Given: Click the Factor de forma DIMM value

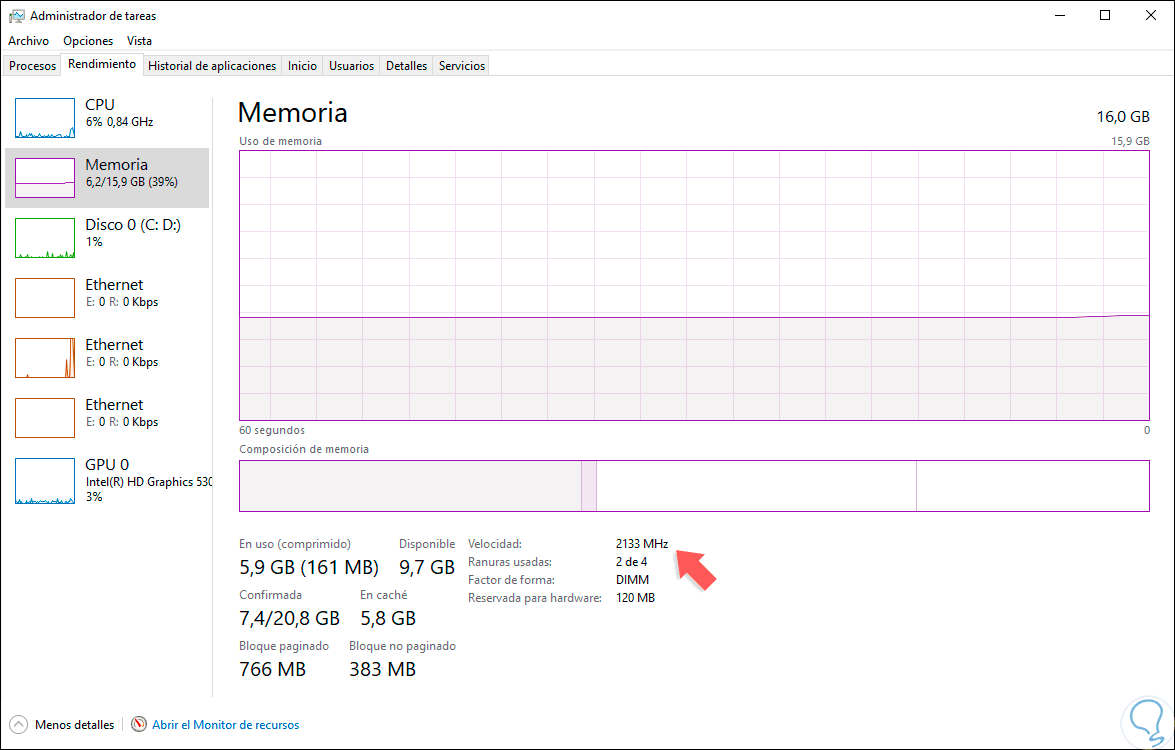Looking at the screenshot, I should pos(632,580).
